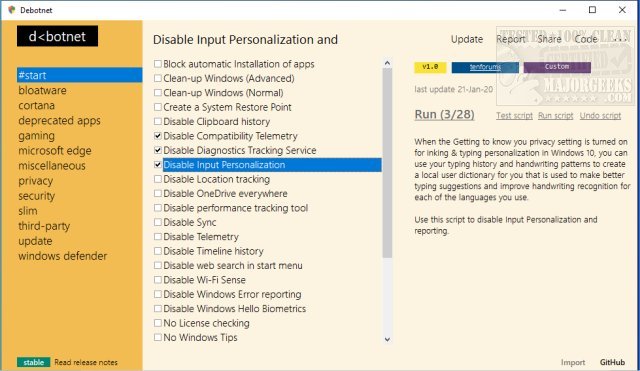
Task: Click the d<botnet logo
Action: tap(57, 36)
